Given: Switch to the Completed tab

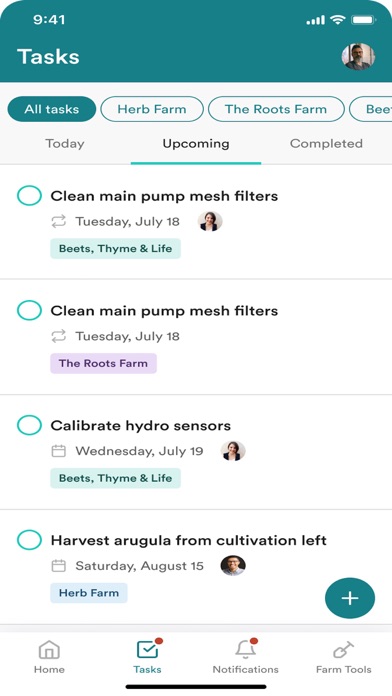Looking at the screenshot, I should 326,144.
